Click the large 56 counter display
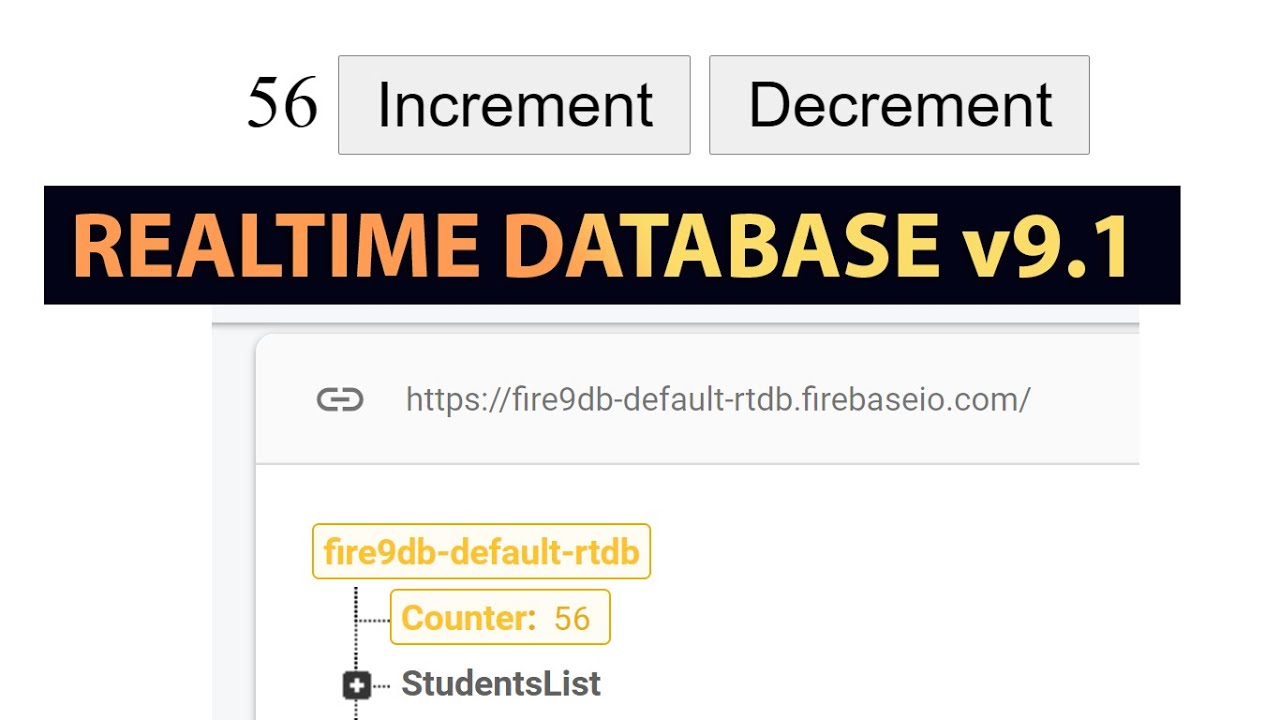 click(282, 103)
